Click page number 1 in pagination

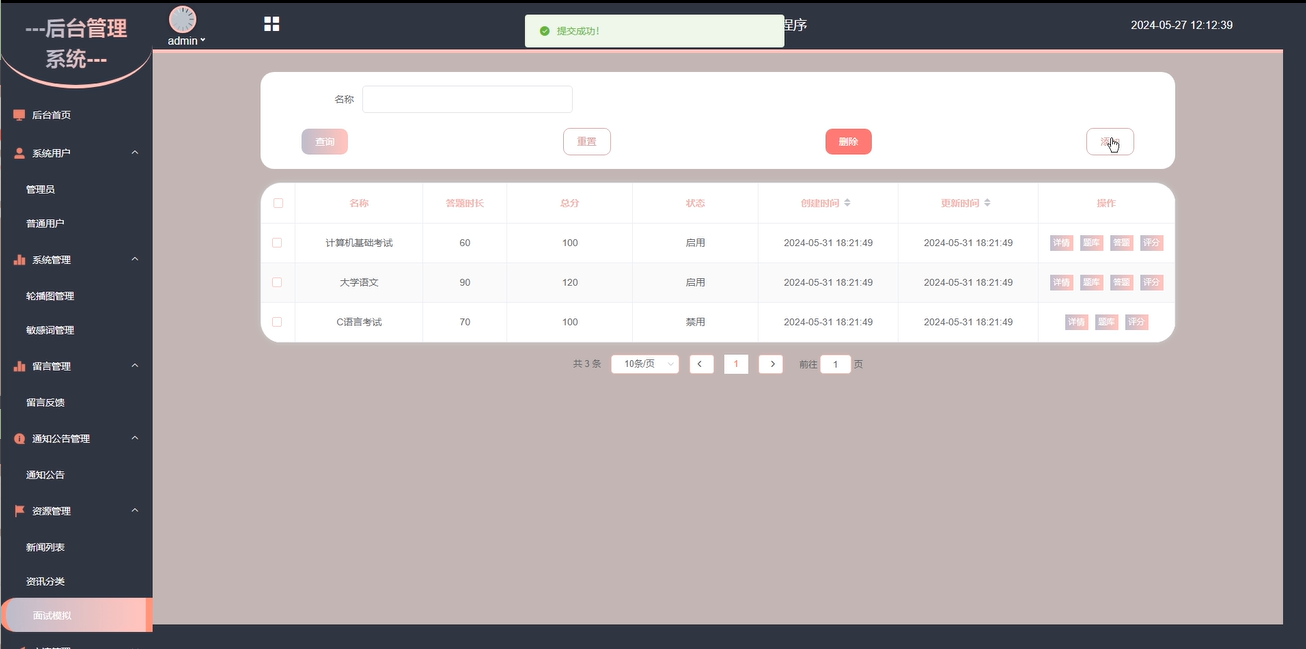[x=736, y=364]
